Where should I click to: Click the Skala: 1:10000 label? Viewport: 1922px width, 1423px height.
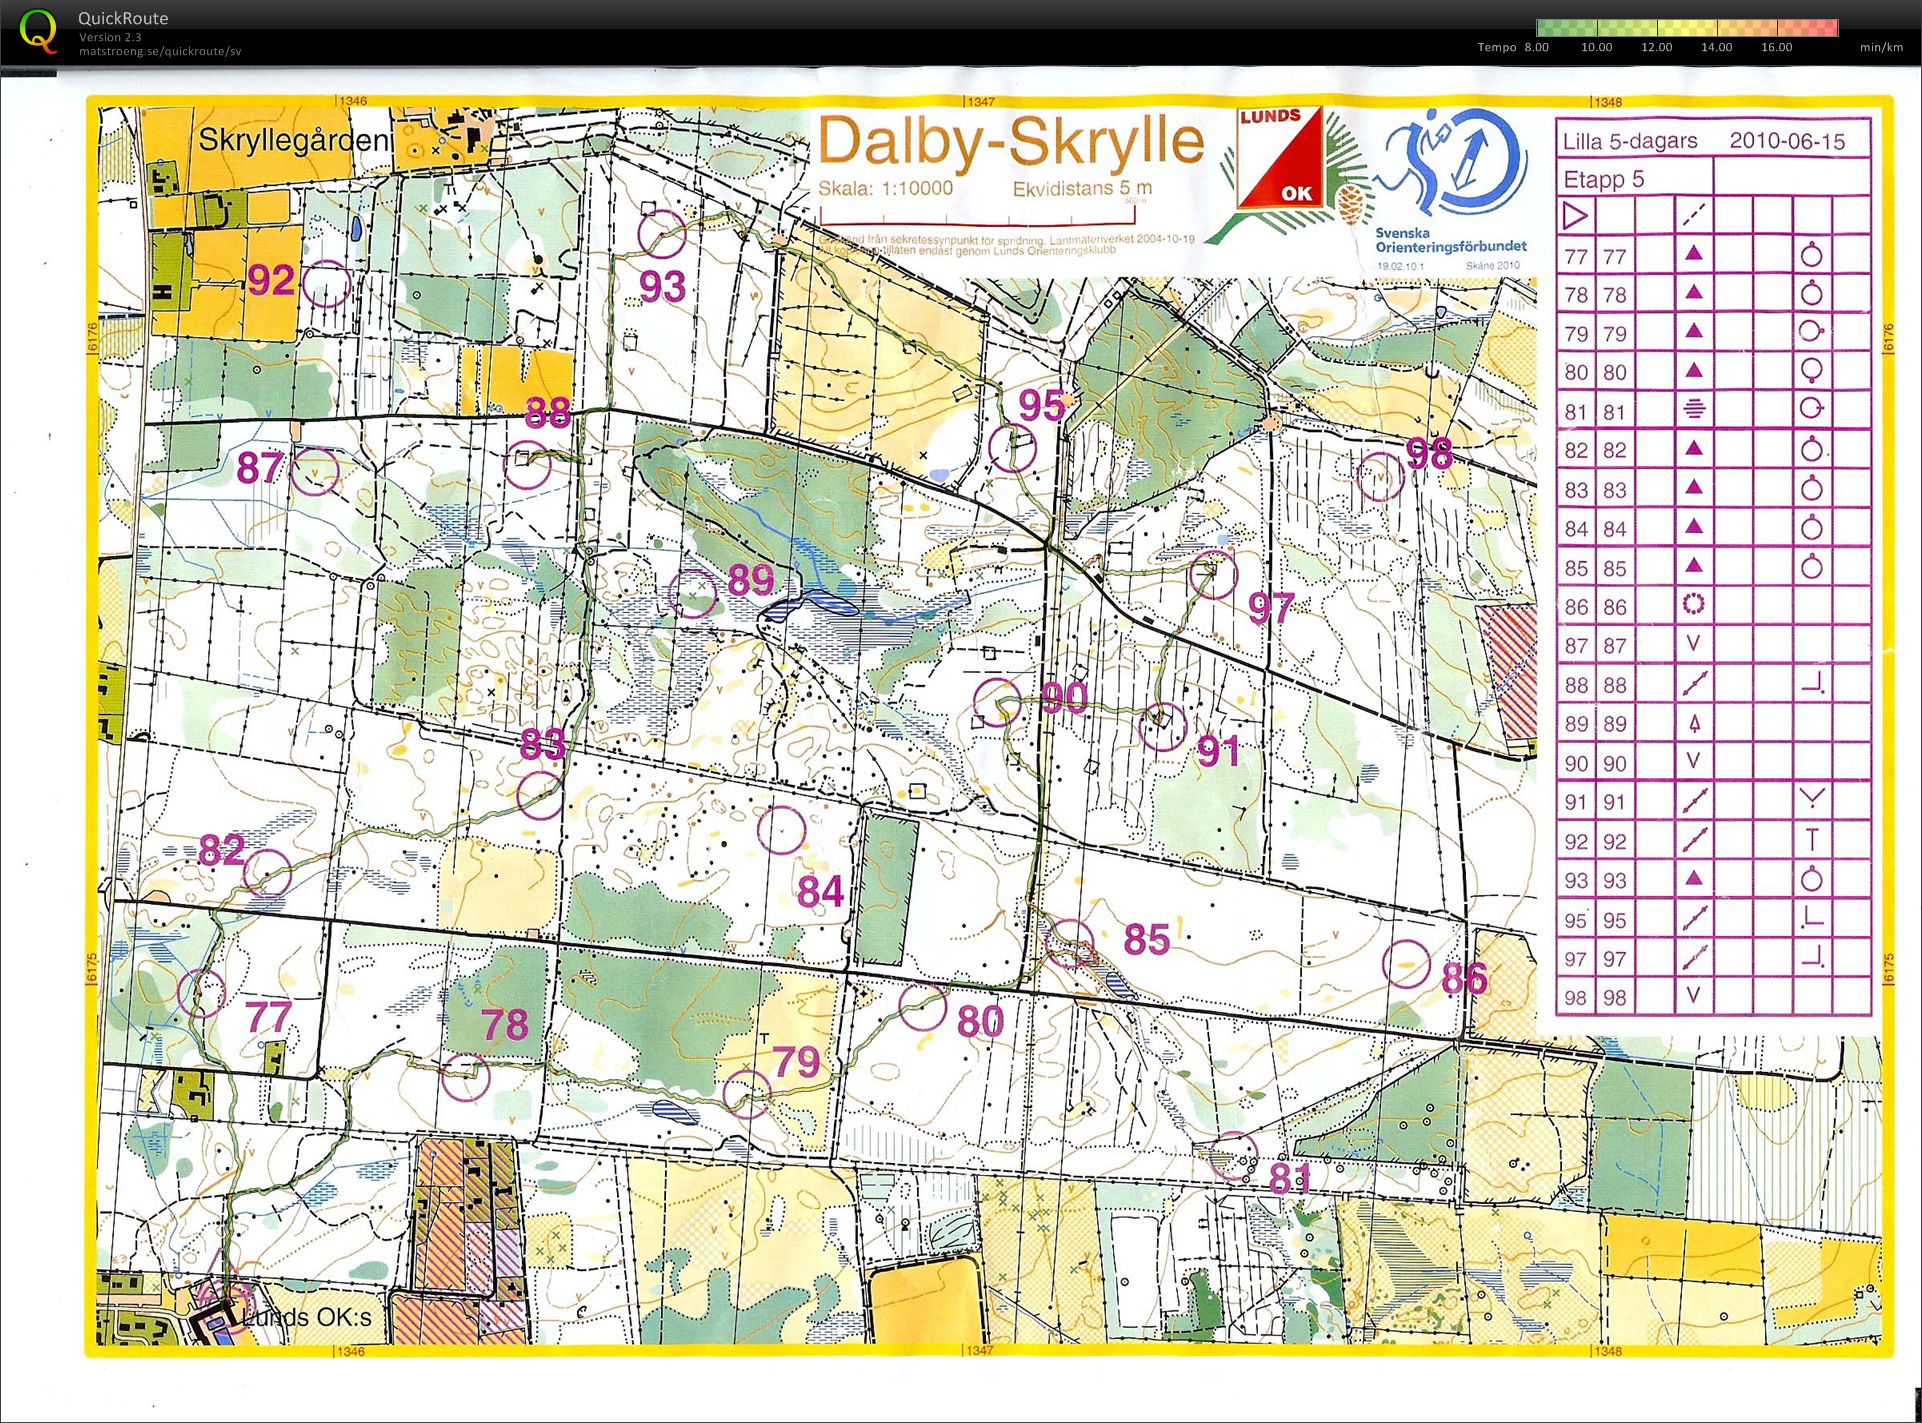885,188
